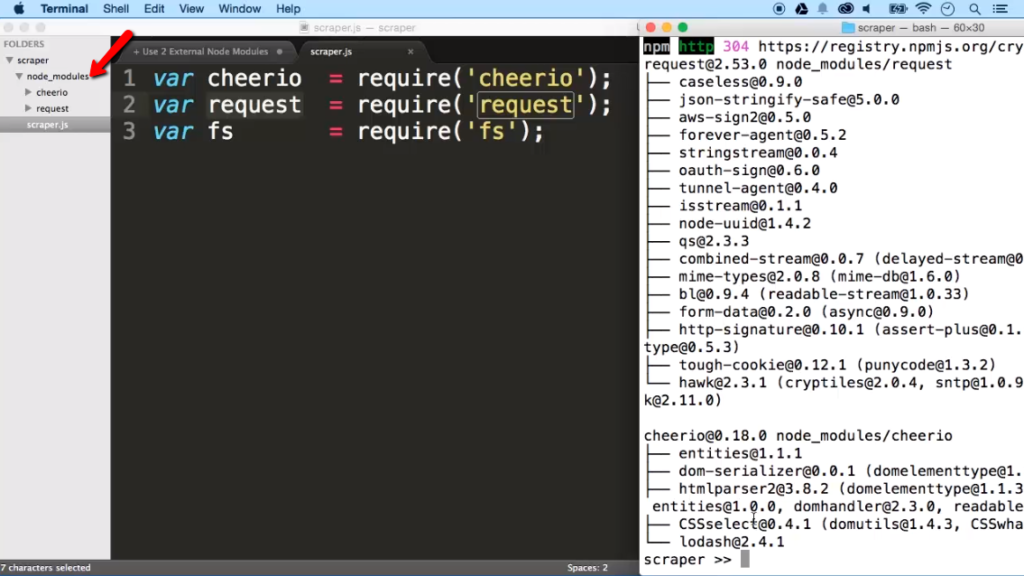1024x576 pixels.
Task: Click entities@1.1.1 in terminal output
Action: (x=740, y=453)
